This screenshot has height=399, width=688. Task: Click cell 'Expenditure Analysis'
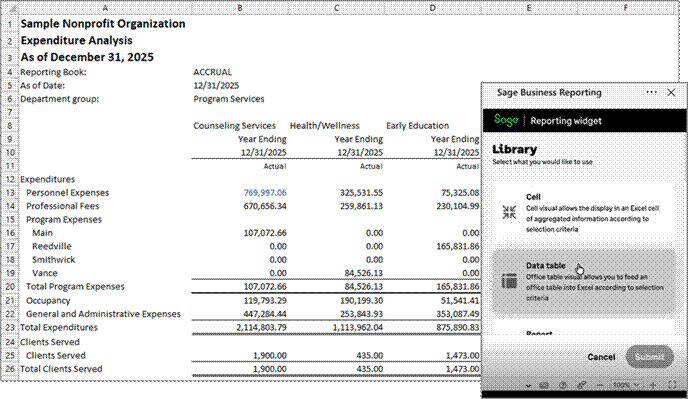click(76, 40)
